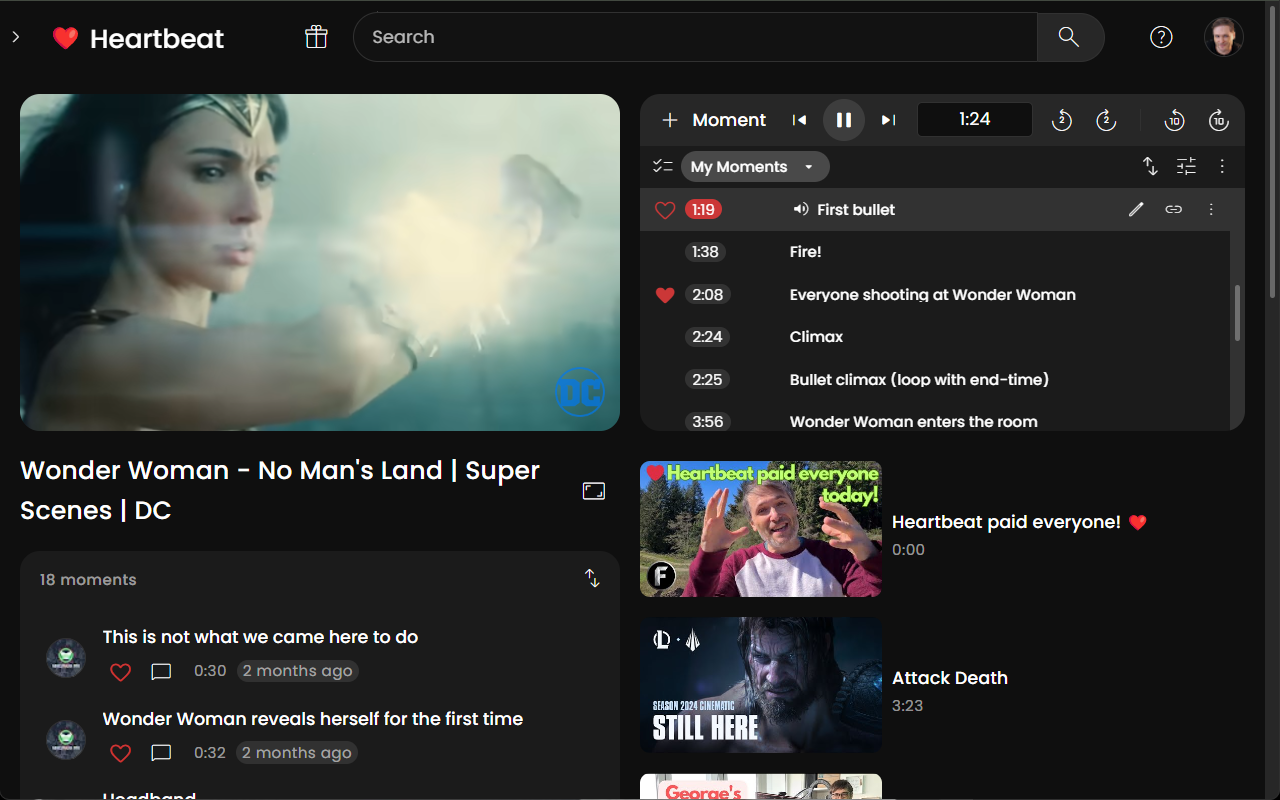Select the Fire! moment
This screenshot has height=800, width=1280.
[806, 252]
